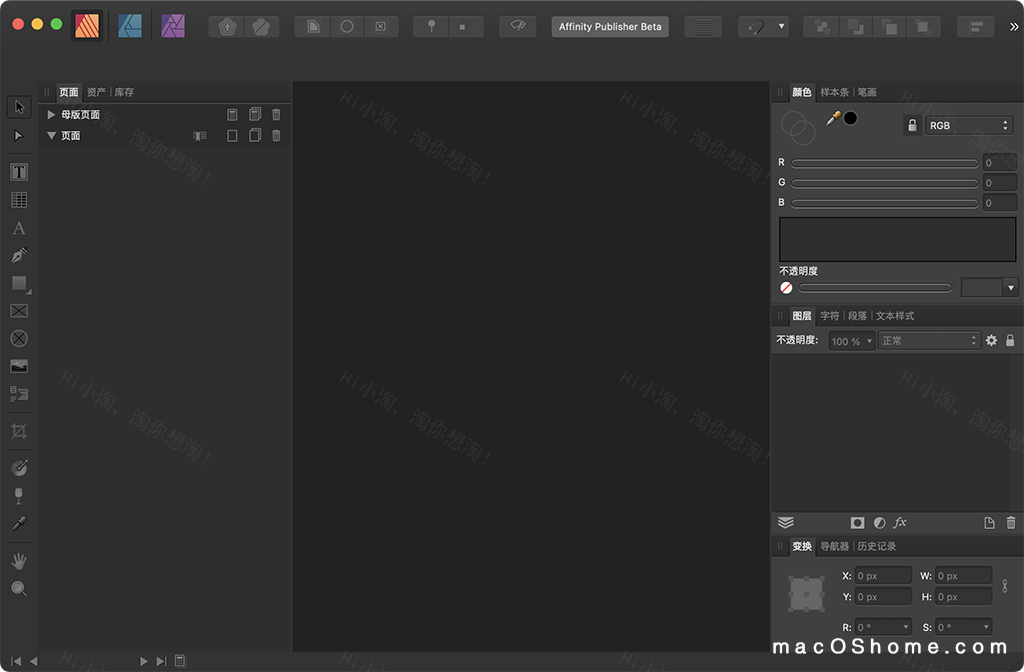Select the Frame Text tool
Image resolution: width=1024 pixels, height=672 pixels.
click(x=19, y=171)
